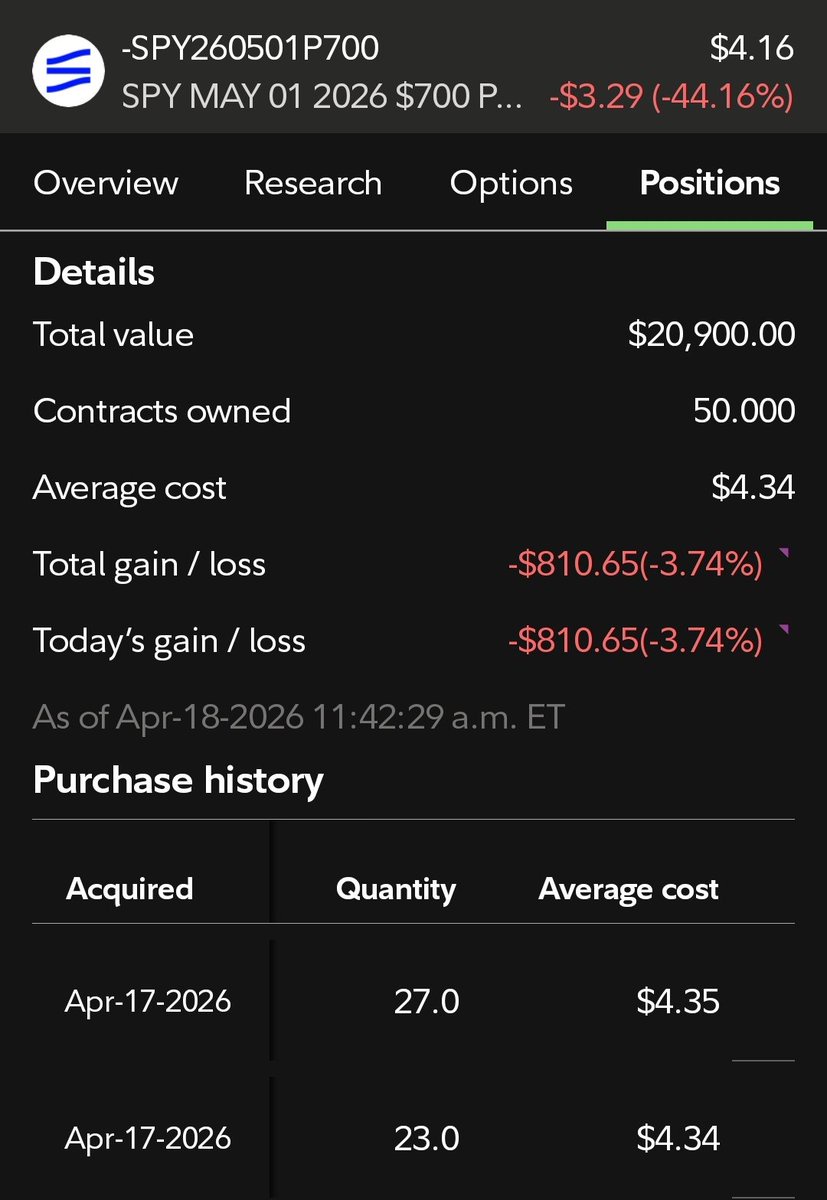This screenshot has width=827, height=1200.
Task: Switch to the Research tab
Action: 313,183
